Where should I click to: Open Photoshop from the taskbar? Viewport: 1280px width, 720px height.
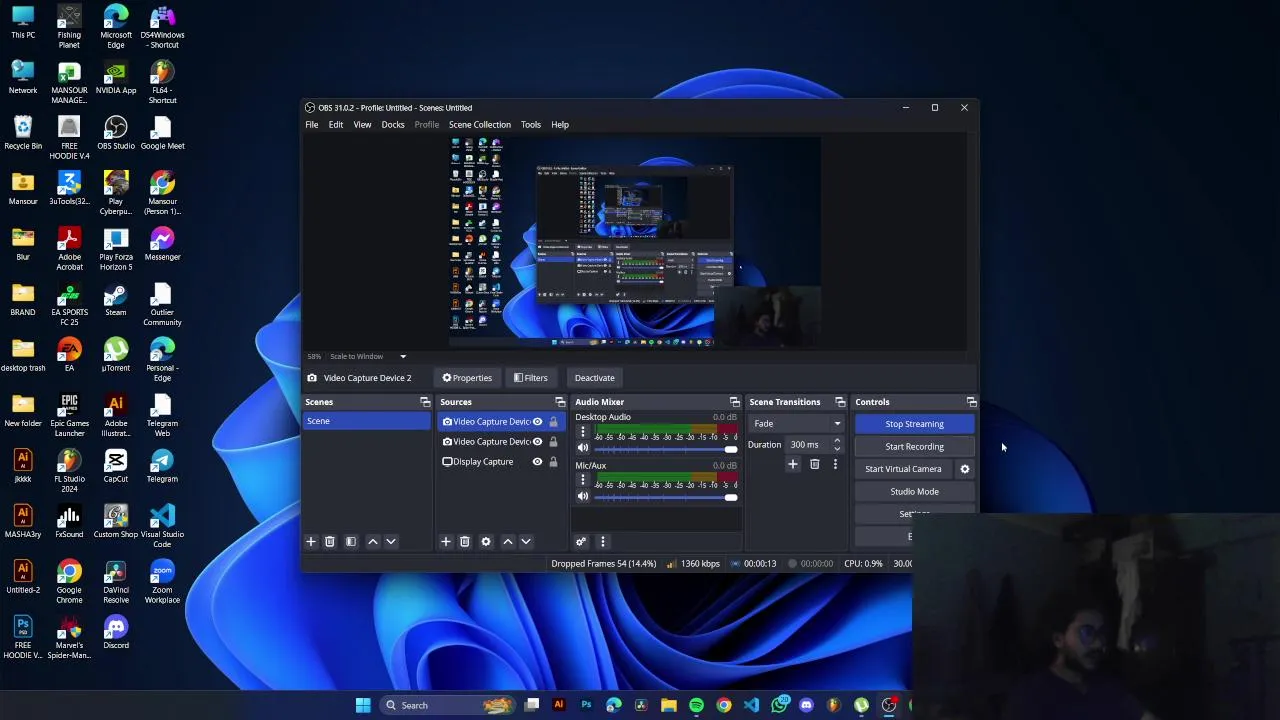point(586,705)
